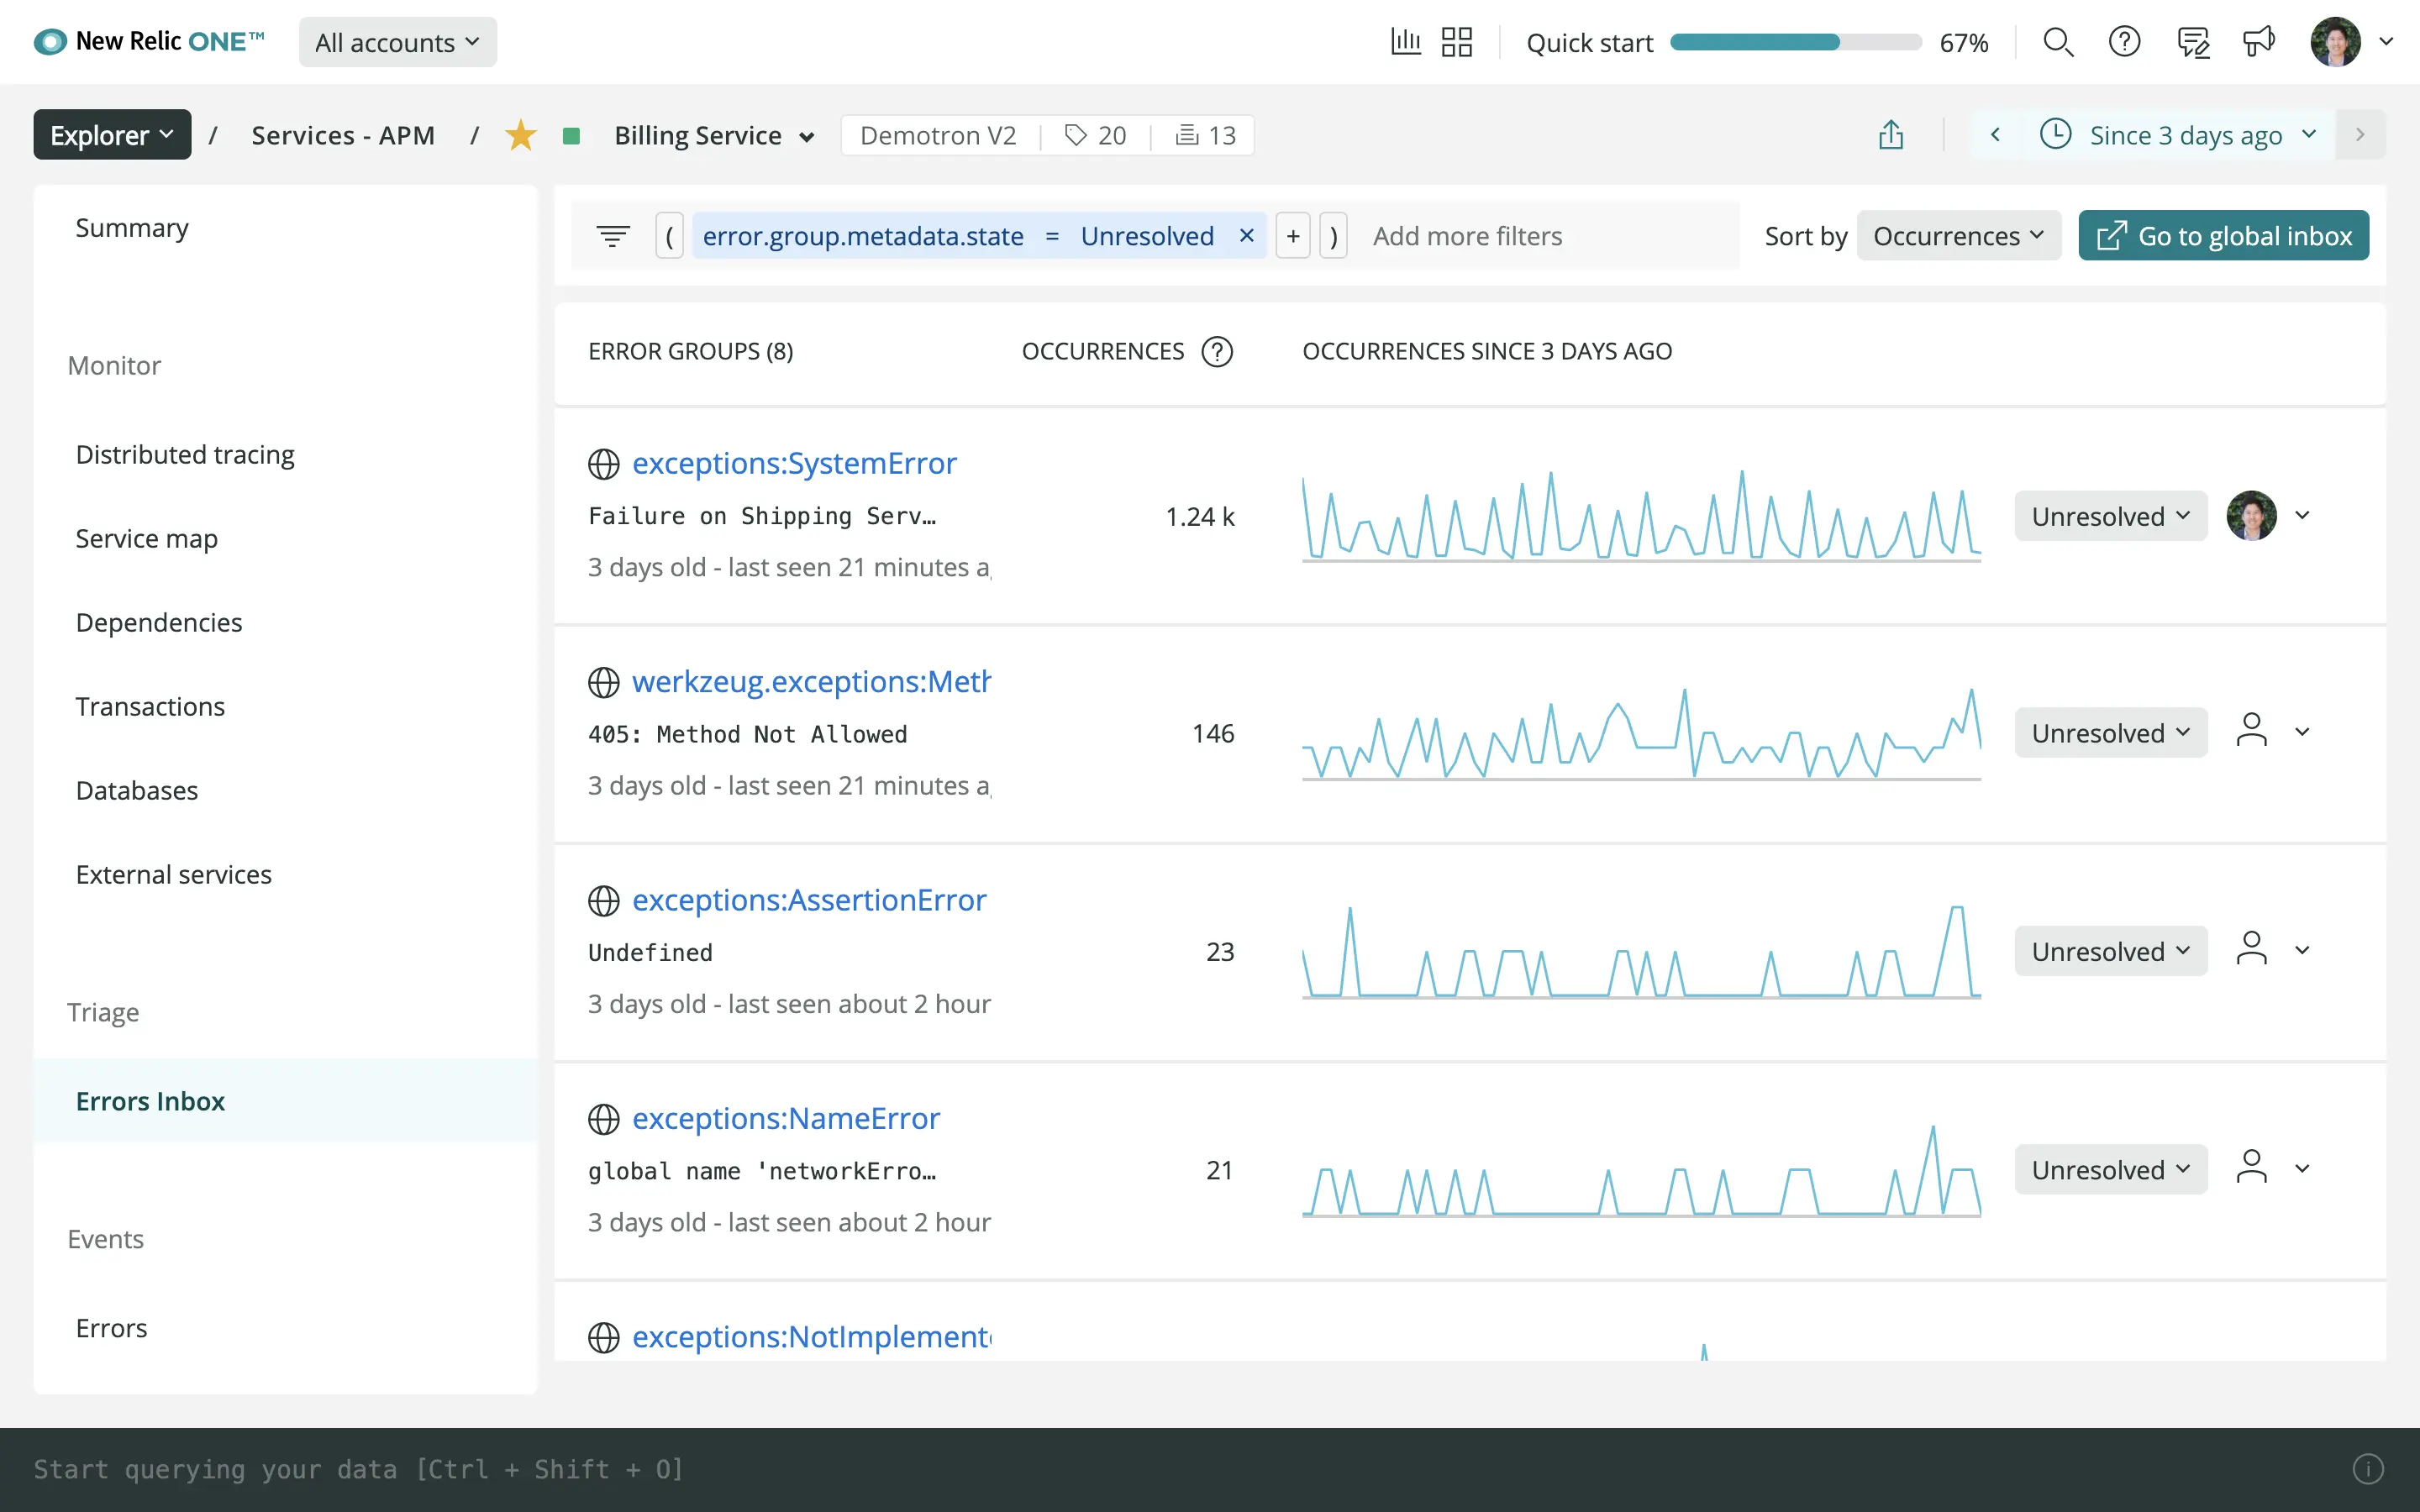Open werkzeug.exceptions error group link
The image size is (2420, 1512).
(811, 681)
